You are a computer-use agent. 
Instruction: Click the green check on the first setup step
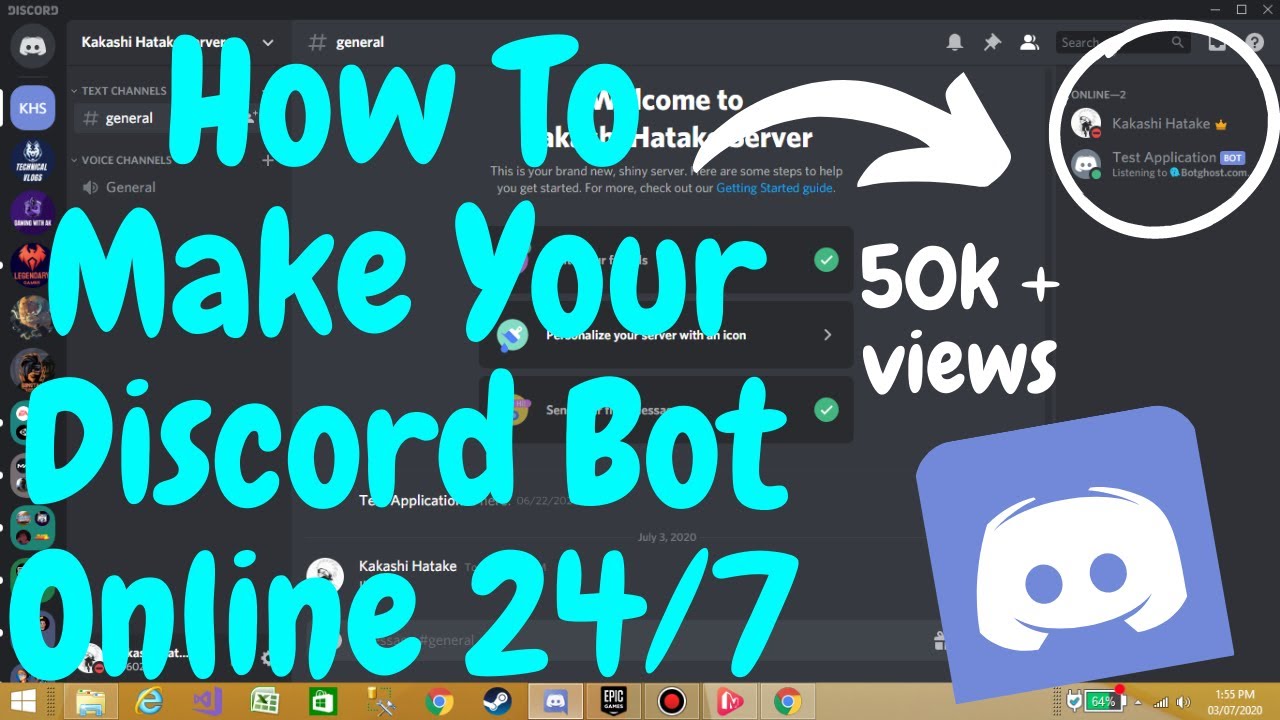[x=826, y=260]
